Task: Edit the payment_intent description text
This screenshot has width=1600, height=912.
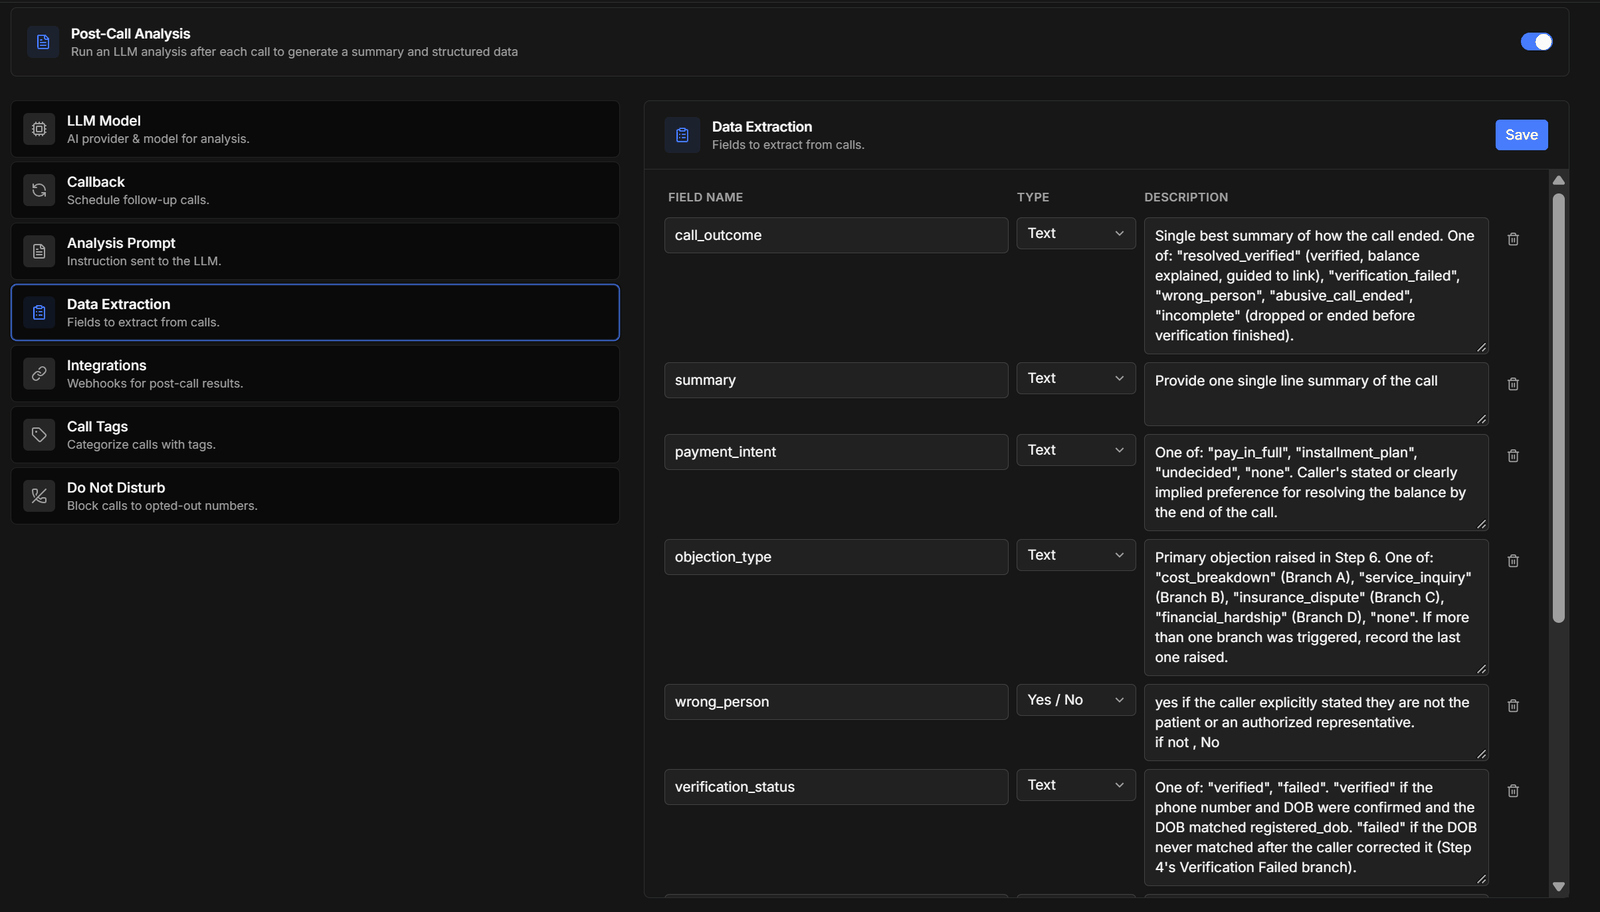Action: tap(1316, 483)
